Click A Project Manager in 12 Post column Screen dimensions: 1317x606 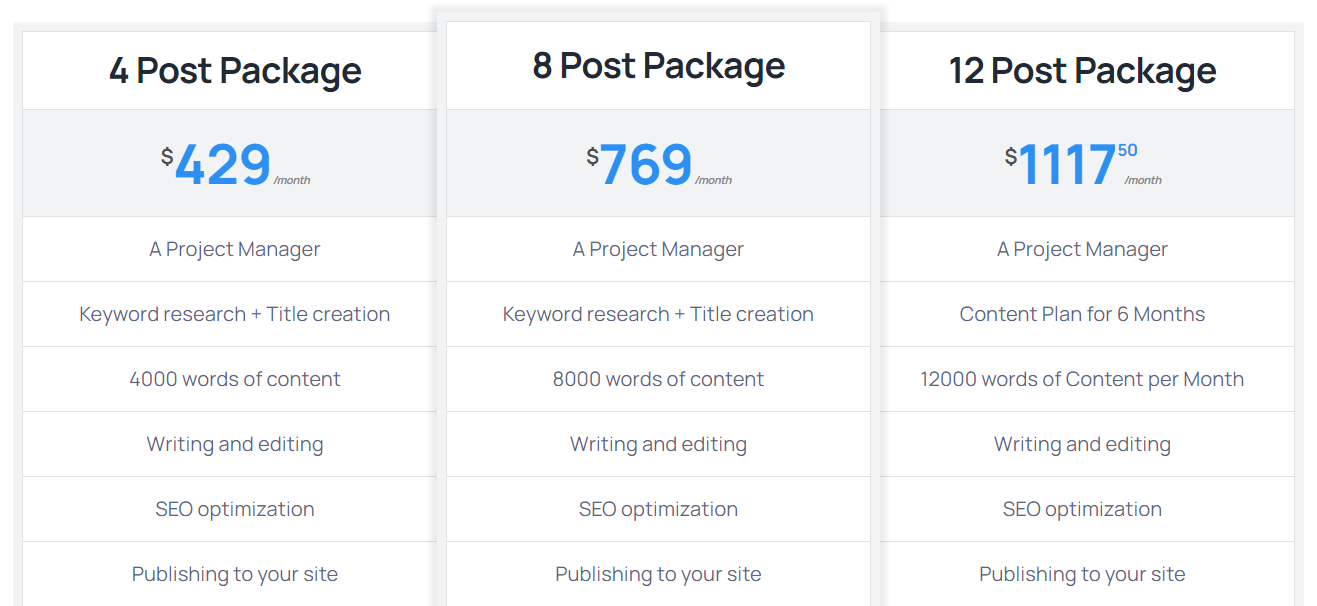(1082, 249)
